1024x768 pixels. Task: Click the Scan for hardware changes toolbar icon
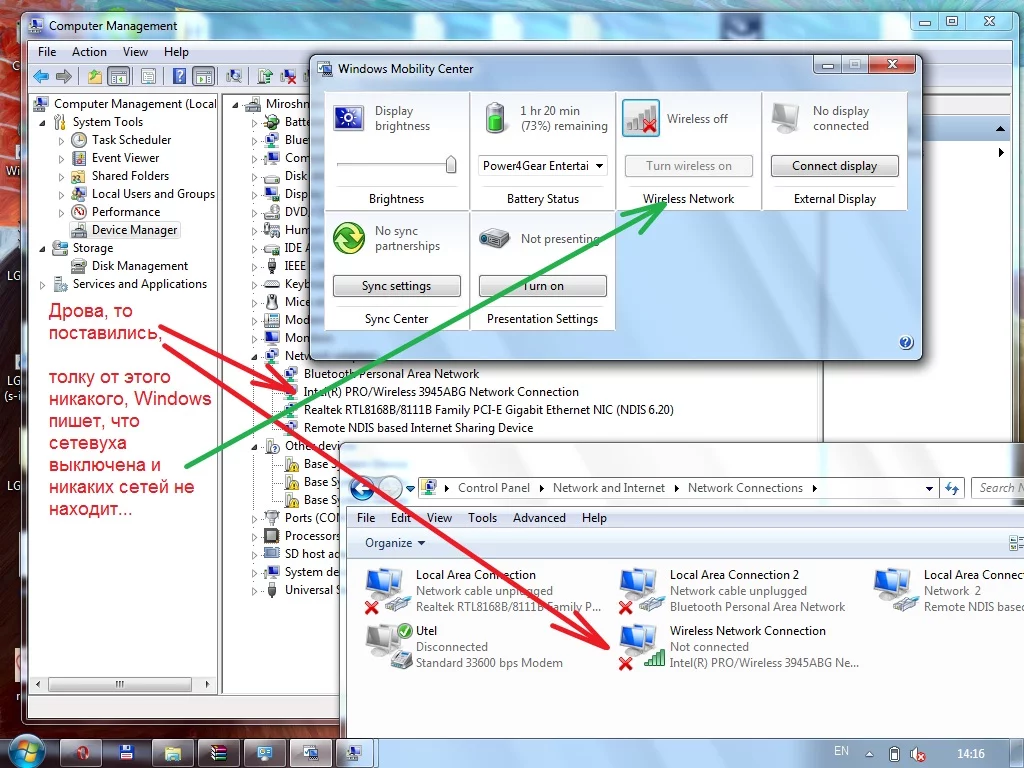[x=233, y=77]
